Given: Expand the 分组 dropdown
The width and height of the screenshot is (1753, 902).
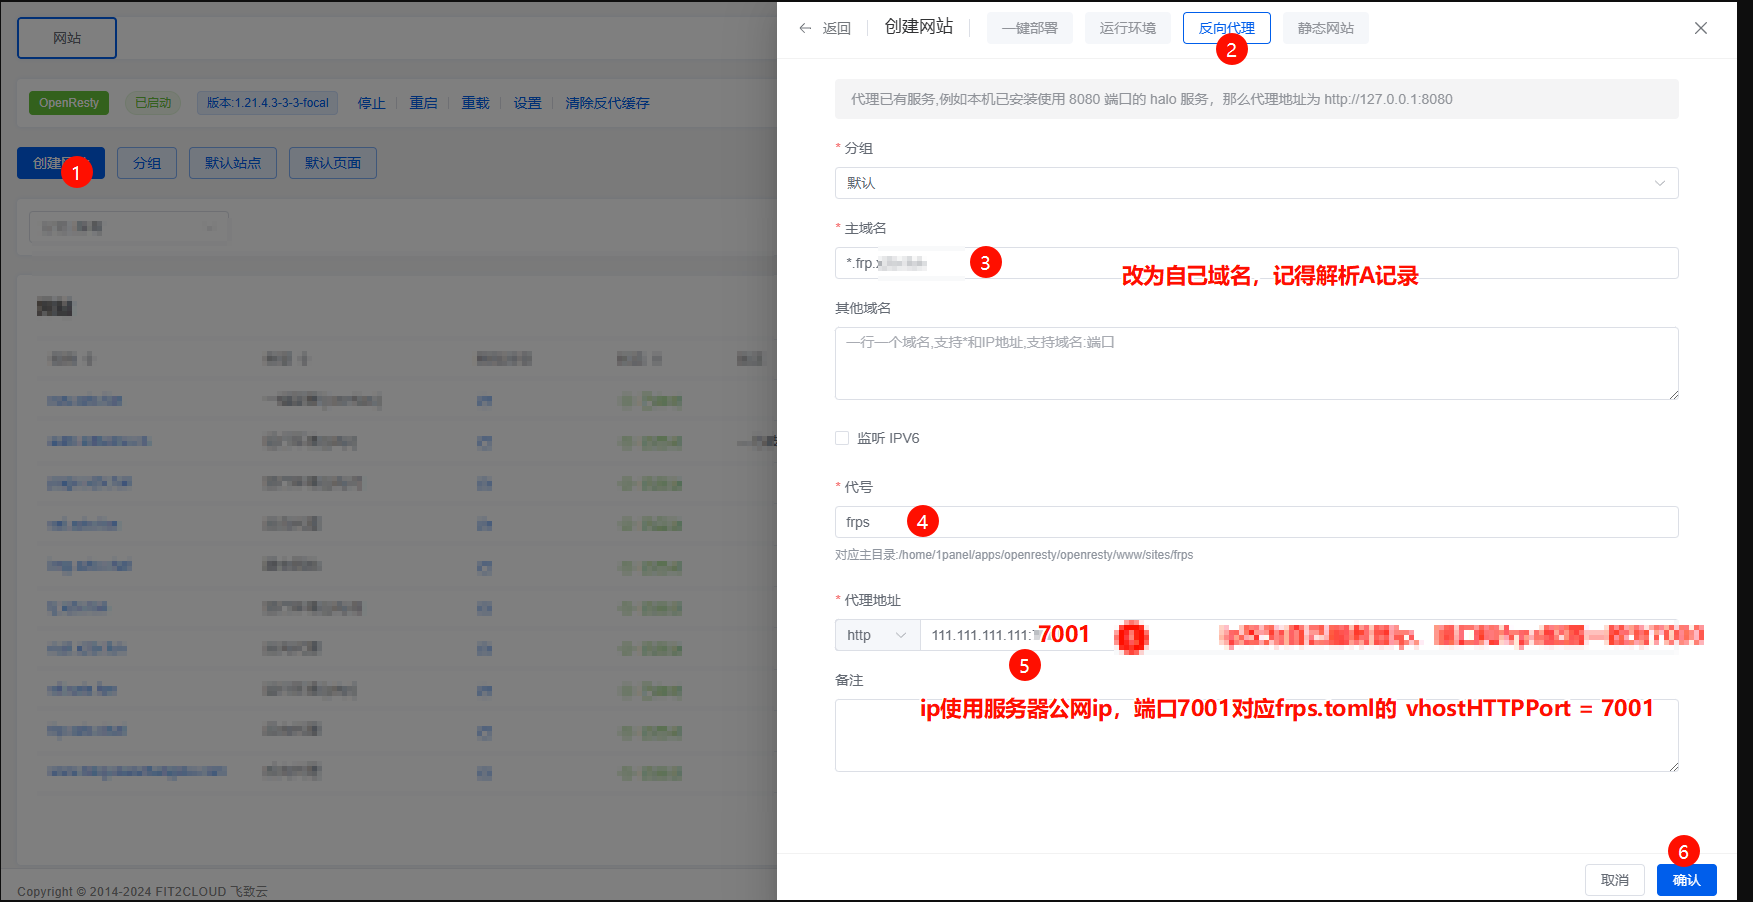Looking at the screenshot, I should (1256, 183).
